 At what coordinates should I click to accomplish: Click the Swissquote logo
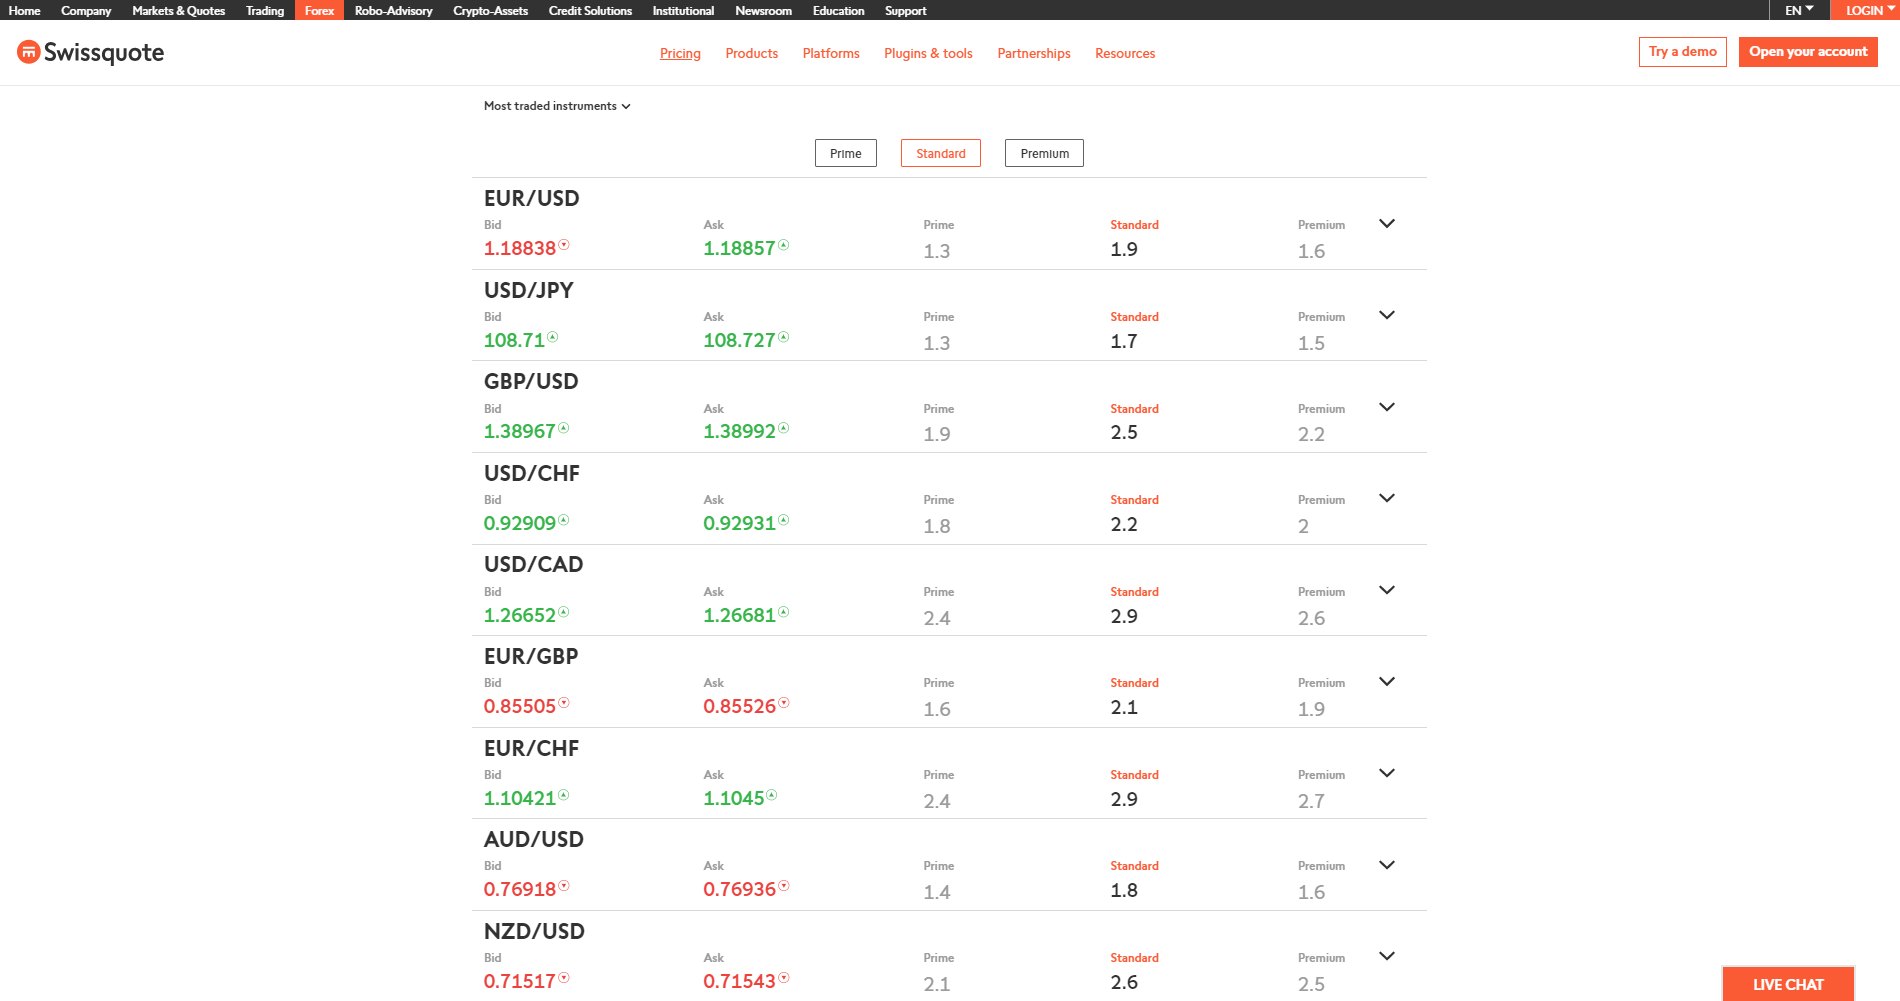point(90,52)
